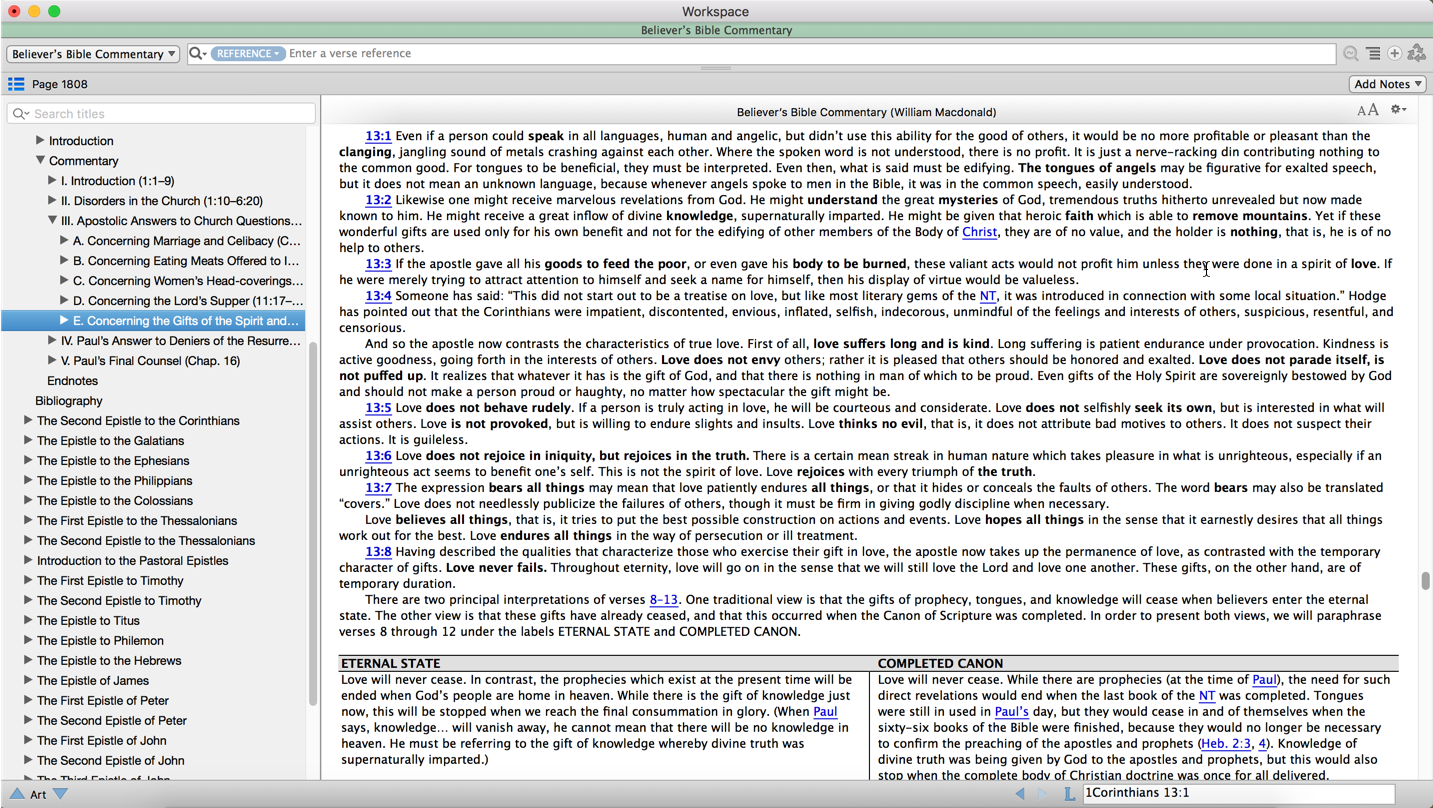Screen dimensions: 1433x808
Task: Select The Epistle to the Philippians
Action: [x=114, y=480]
